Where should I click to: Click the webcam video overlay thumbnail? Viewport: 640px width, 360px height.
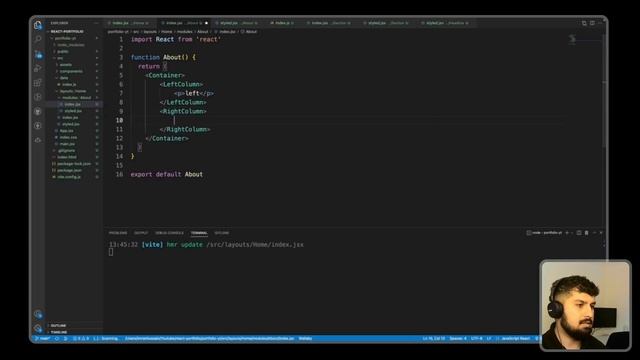pyautogui.click(x=585, y=305)
